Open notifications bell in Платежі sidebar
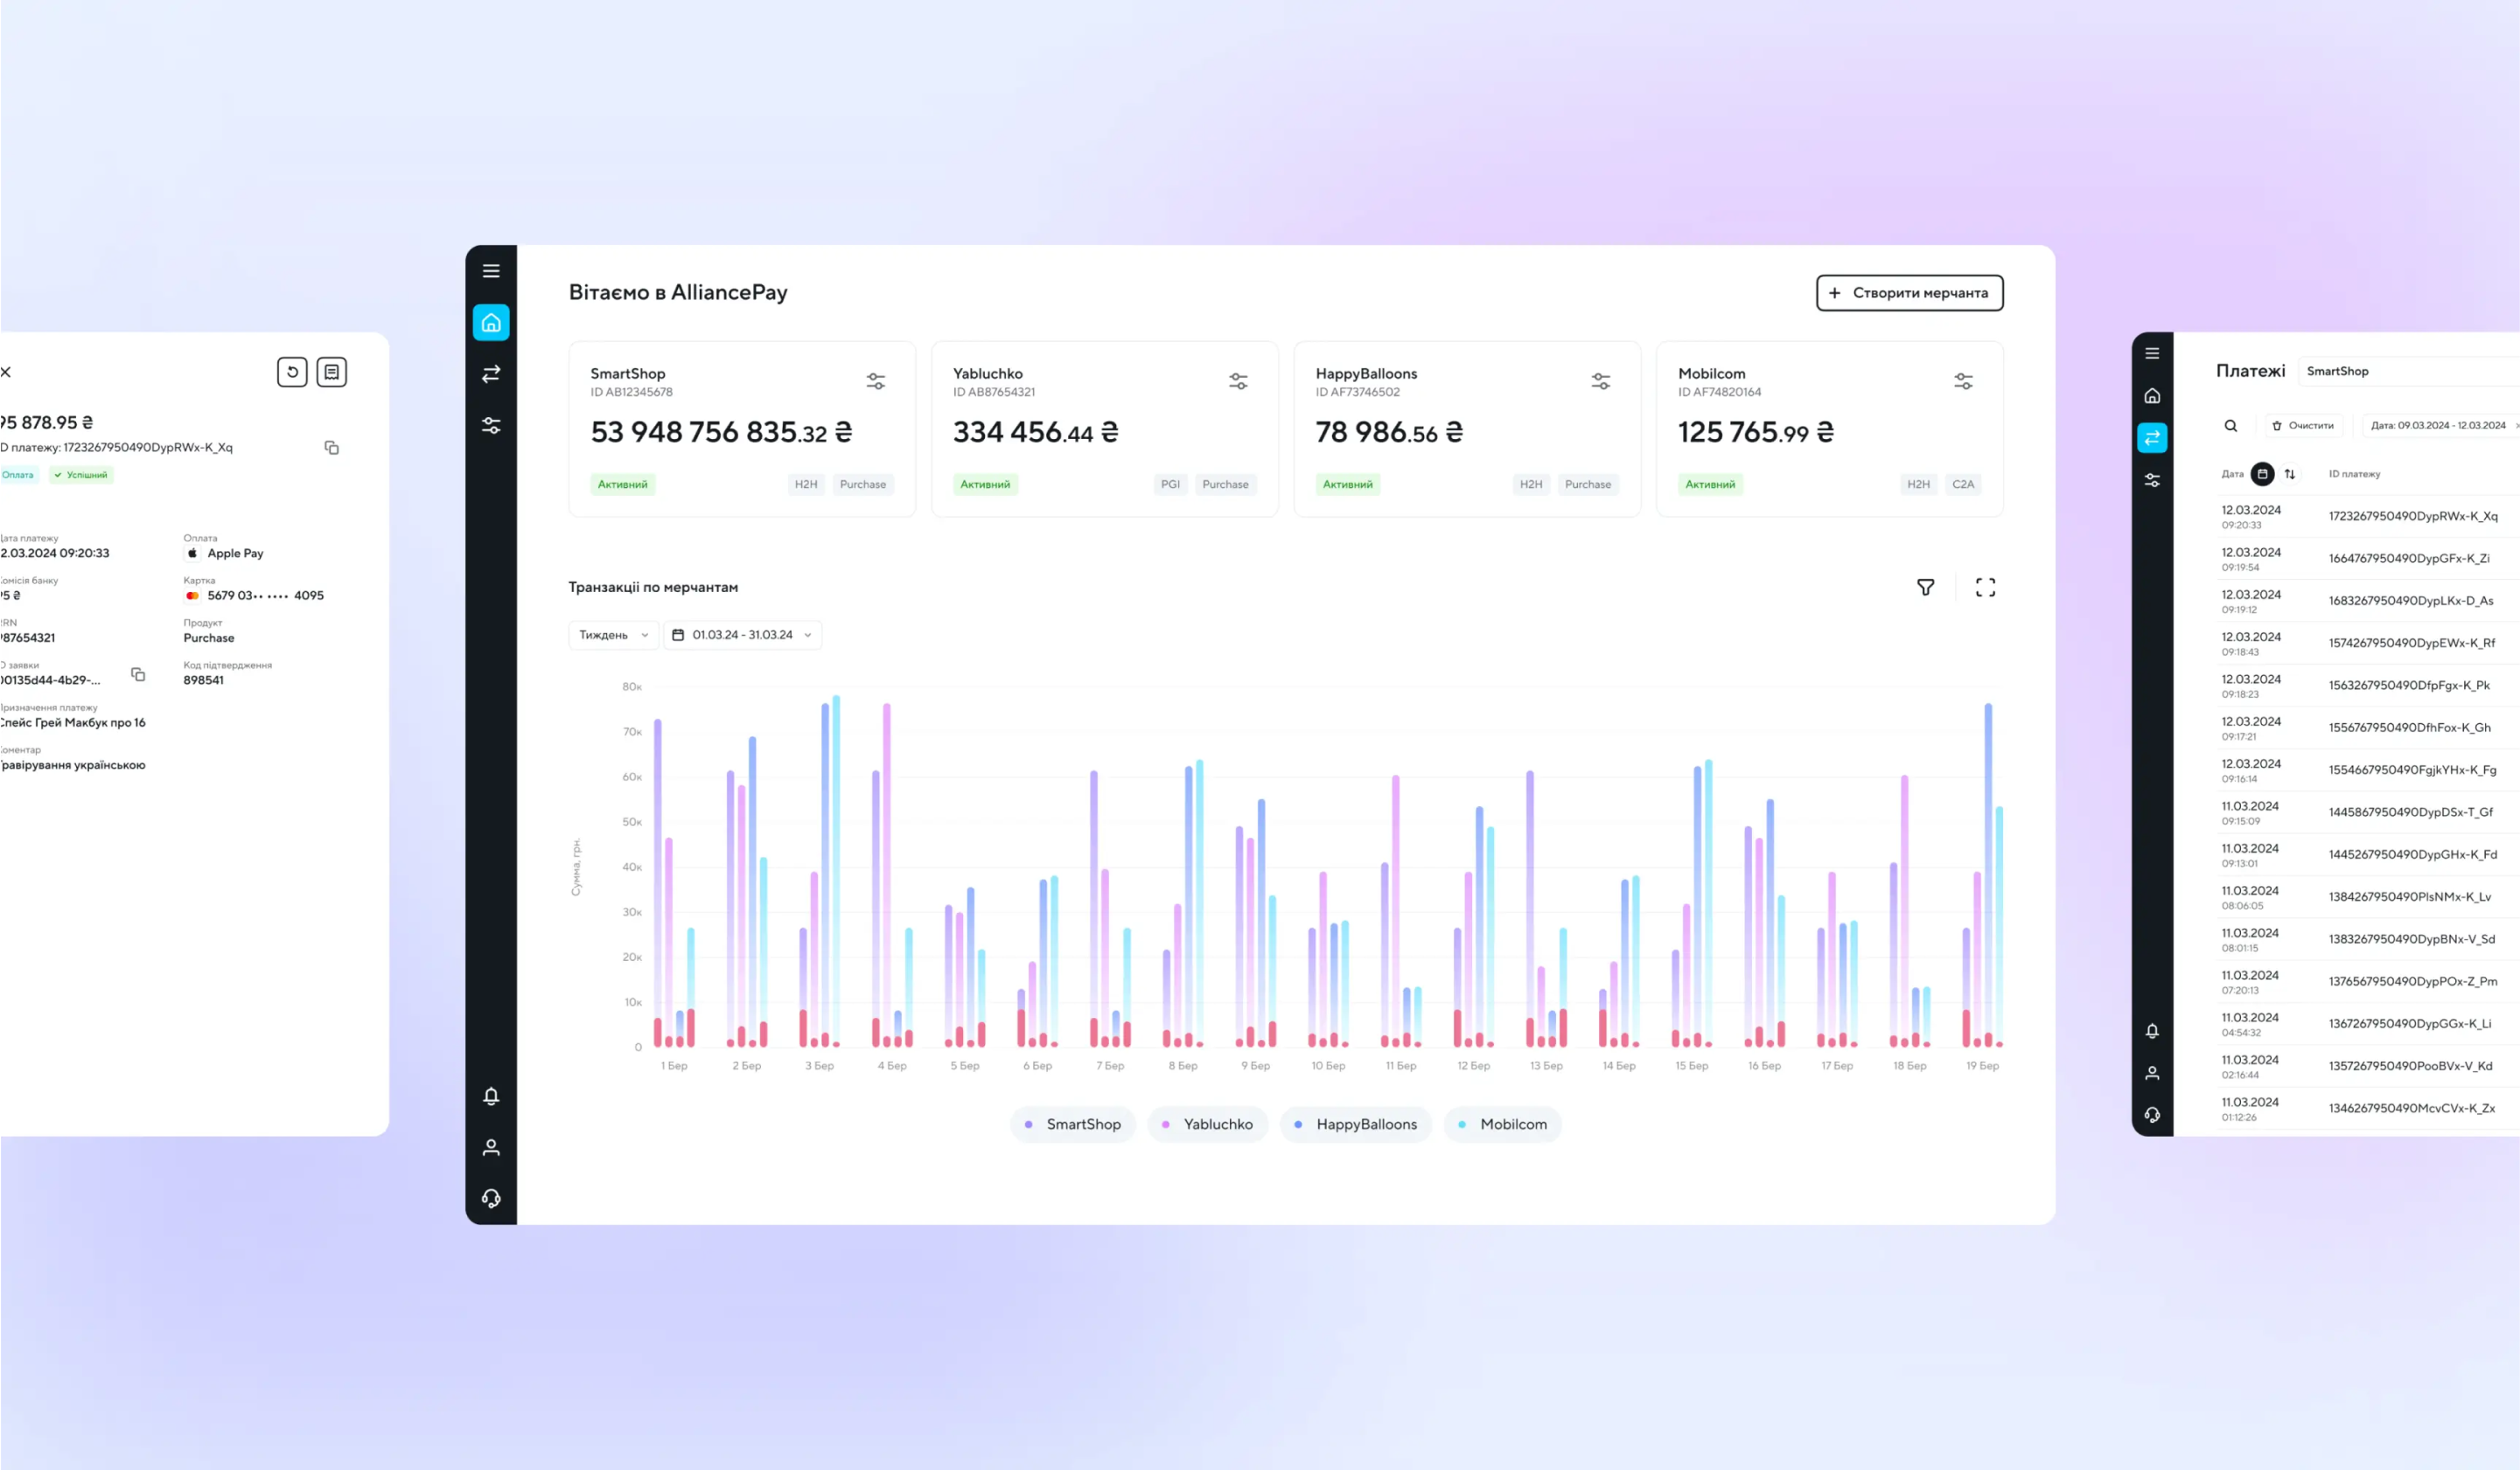The height and width of the screenshot is (1470, 2520). pyautogui.click(x=2152, y=1031)
